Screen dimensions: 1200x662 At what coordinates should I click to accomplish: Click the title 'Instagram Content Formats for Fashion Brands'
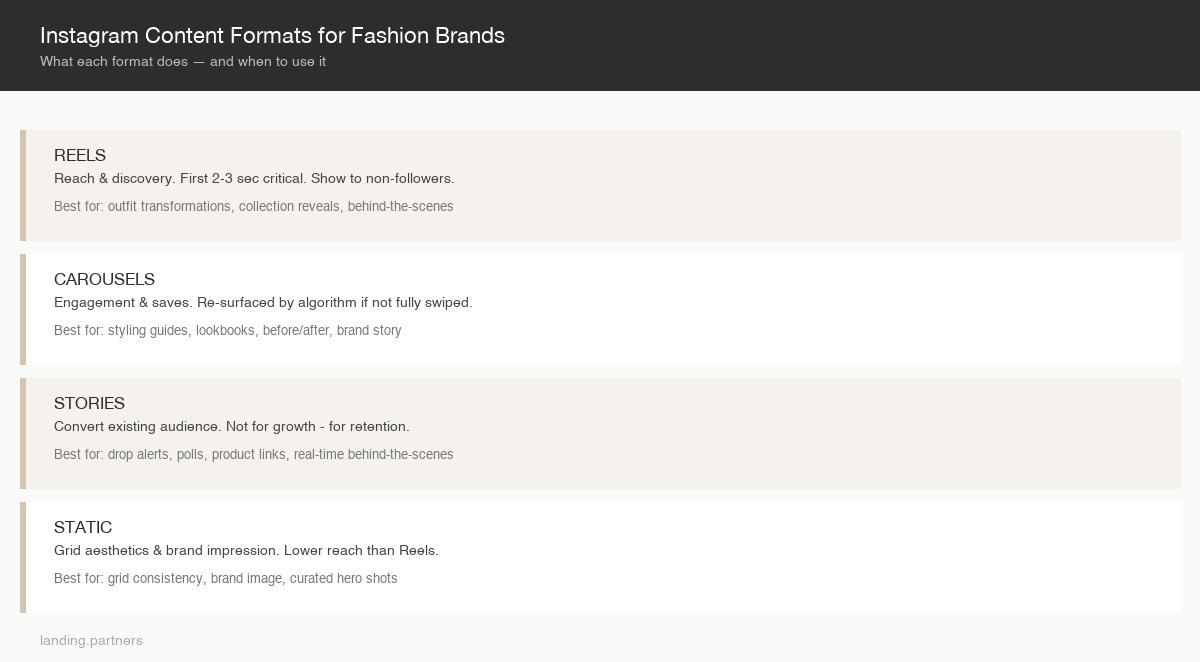(x=272, y=35)
